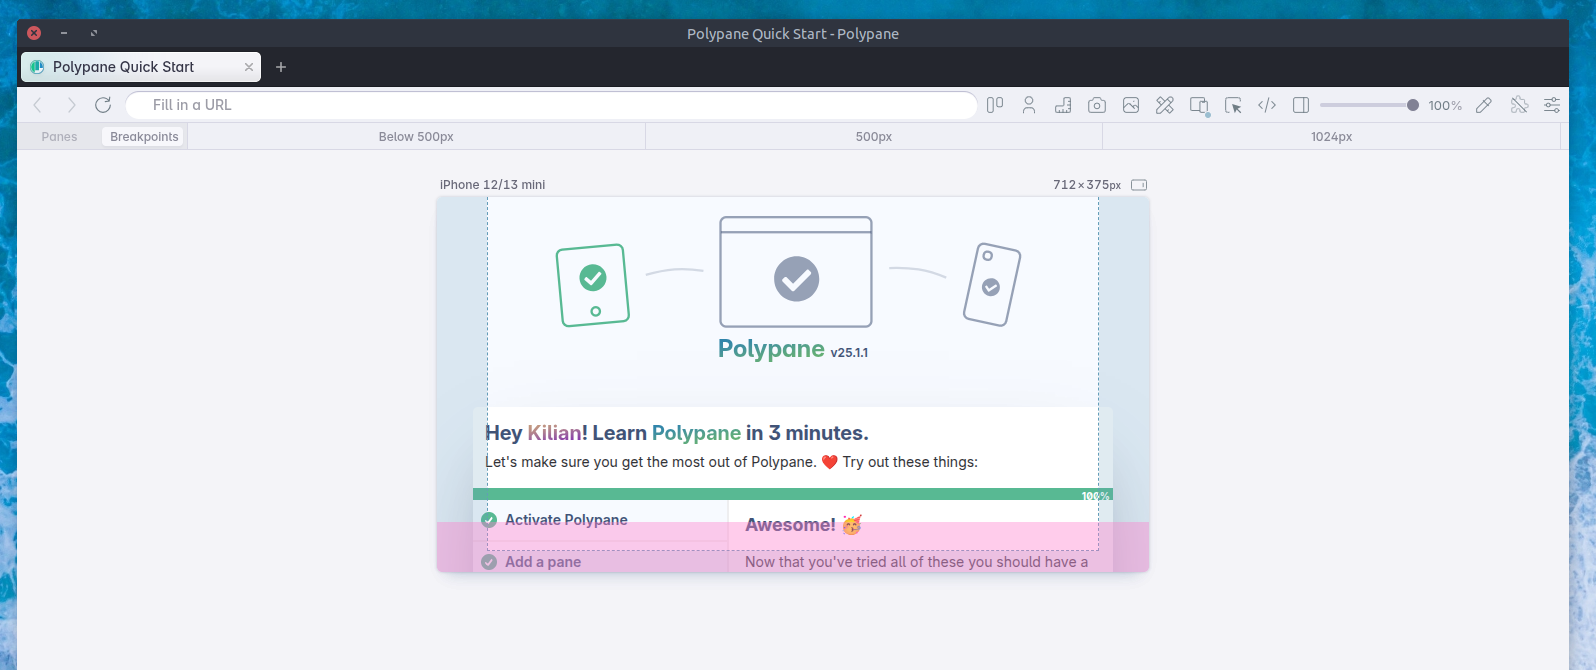Switch to Breakpoints mode
The image size is (1596, 670).
[144, 137]
